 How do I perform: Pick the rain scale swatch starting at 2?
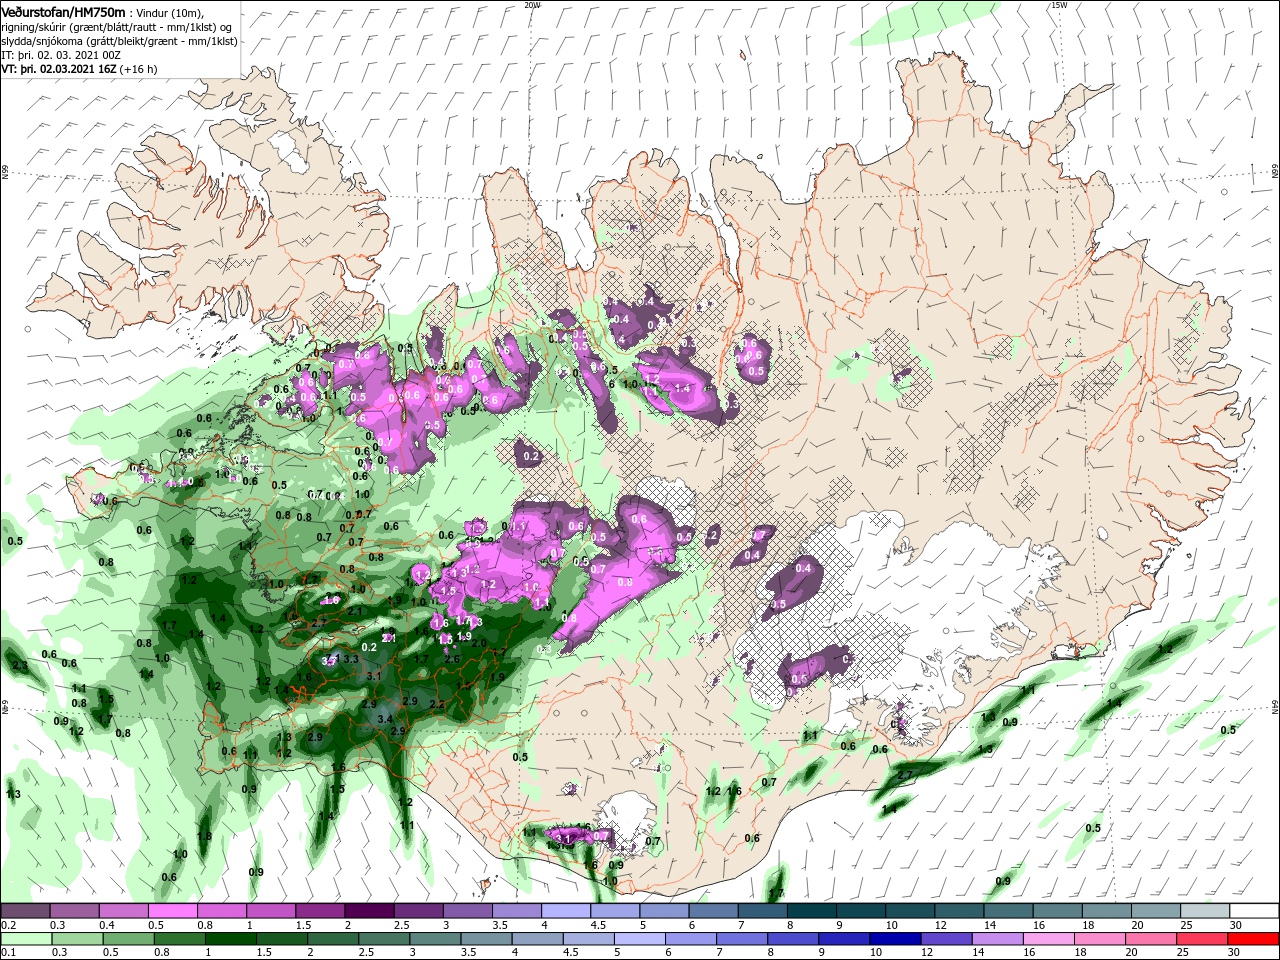(332, 939)
